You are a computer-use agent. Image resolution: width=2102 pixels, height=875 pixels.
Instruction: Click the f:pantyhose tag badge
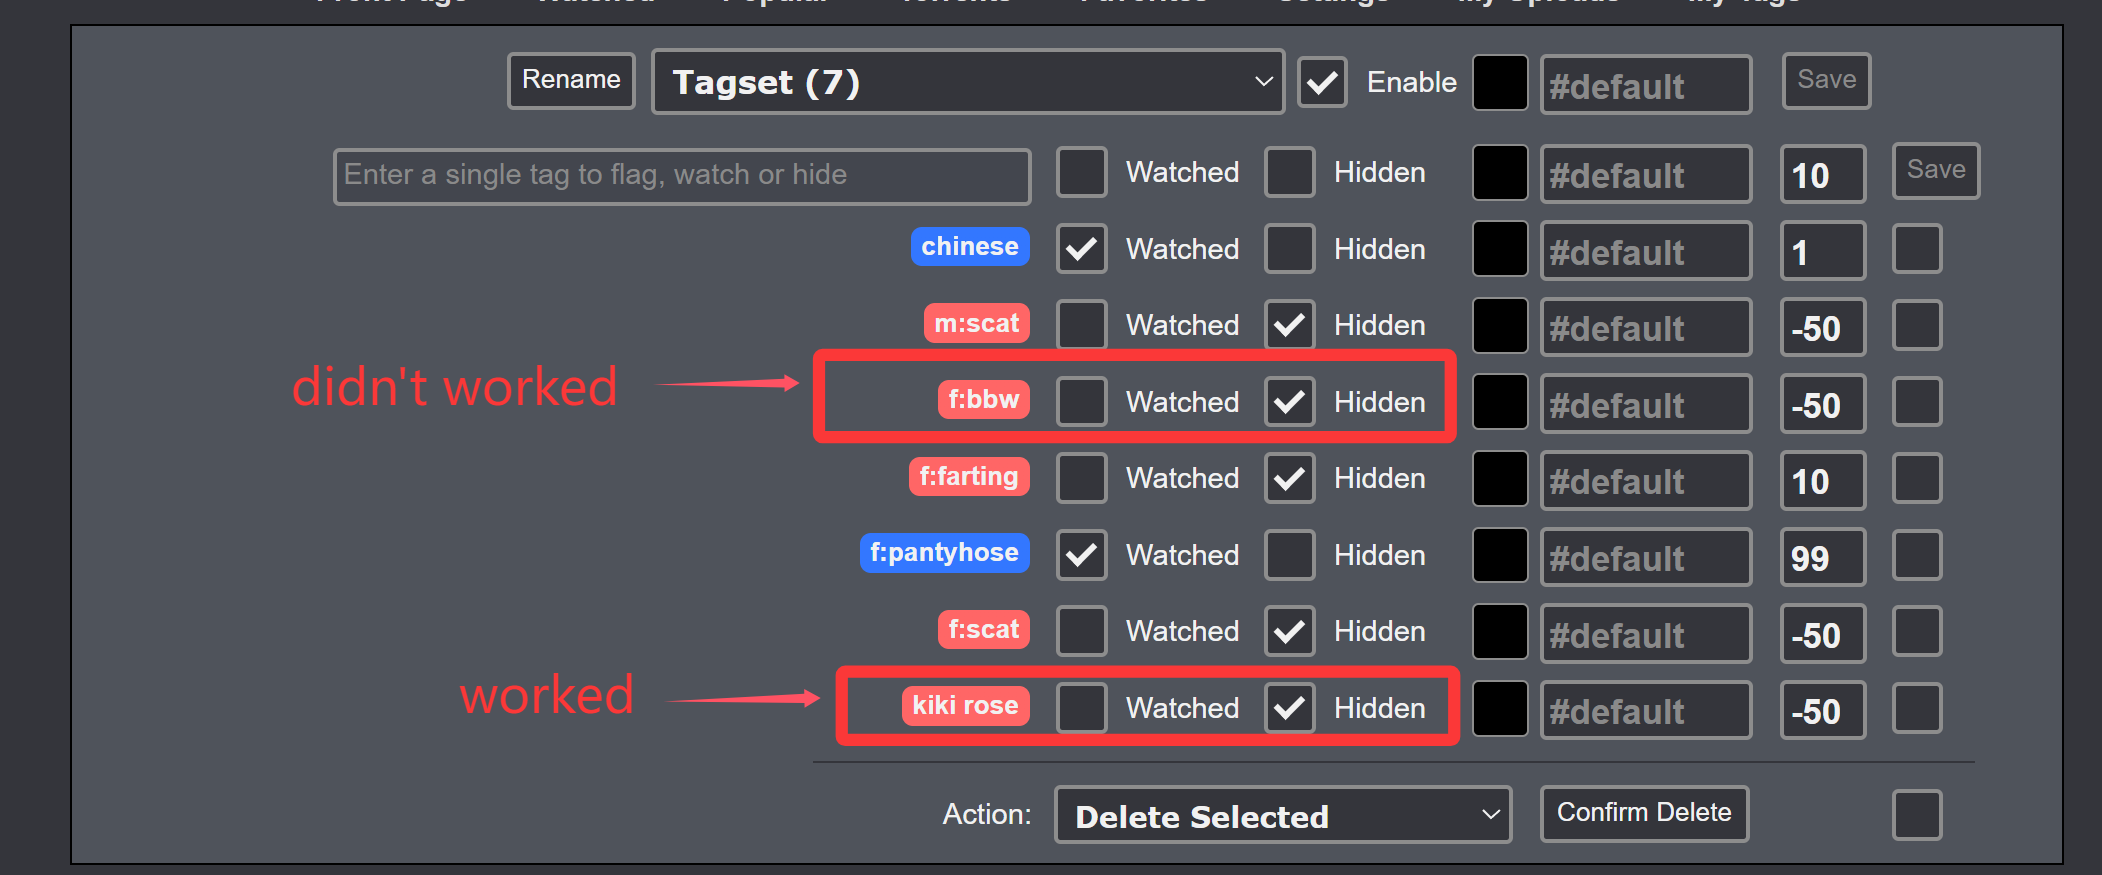point(944,553)
